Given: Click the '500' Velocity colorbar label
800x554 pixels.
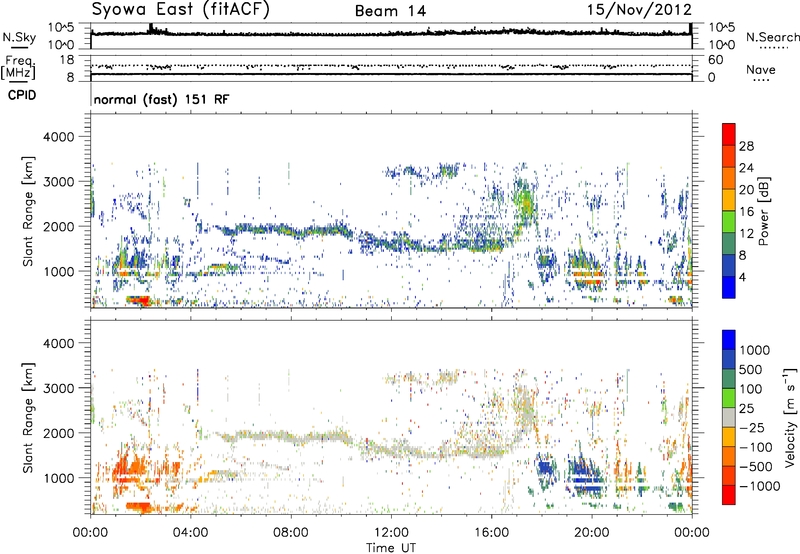Looking at the screenshot, I should coord(750,369).
